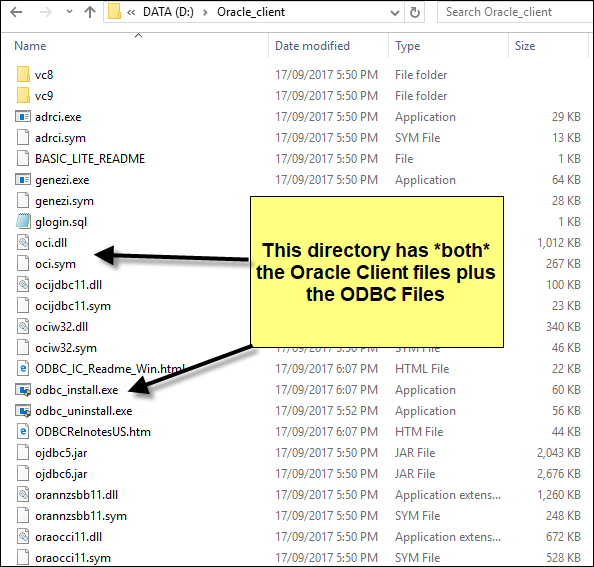Click the file name "oci.dll"
The width and height of the screenshot is (594, 567).
(x=51, y=242)
